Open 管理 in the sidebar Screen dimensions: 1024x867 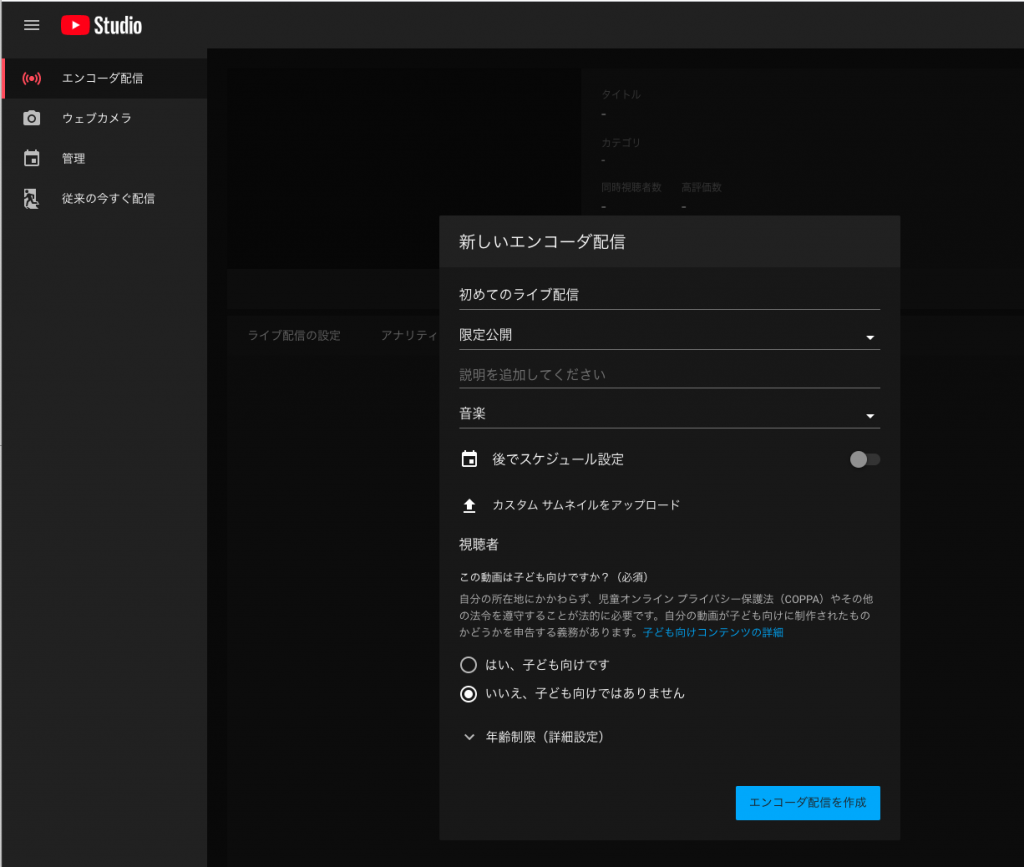[104, 158]
